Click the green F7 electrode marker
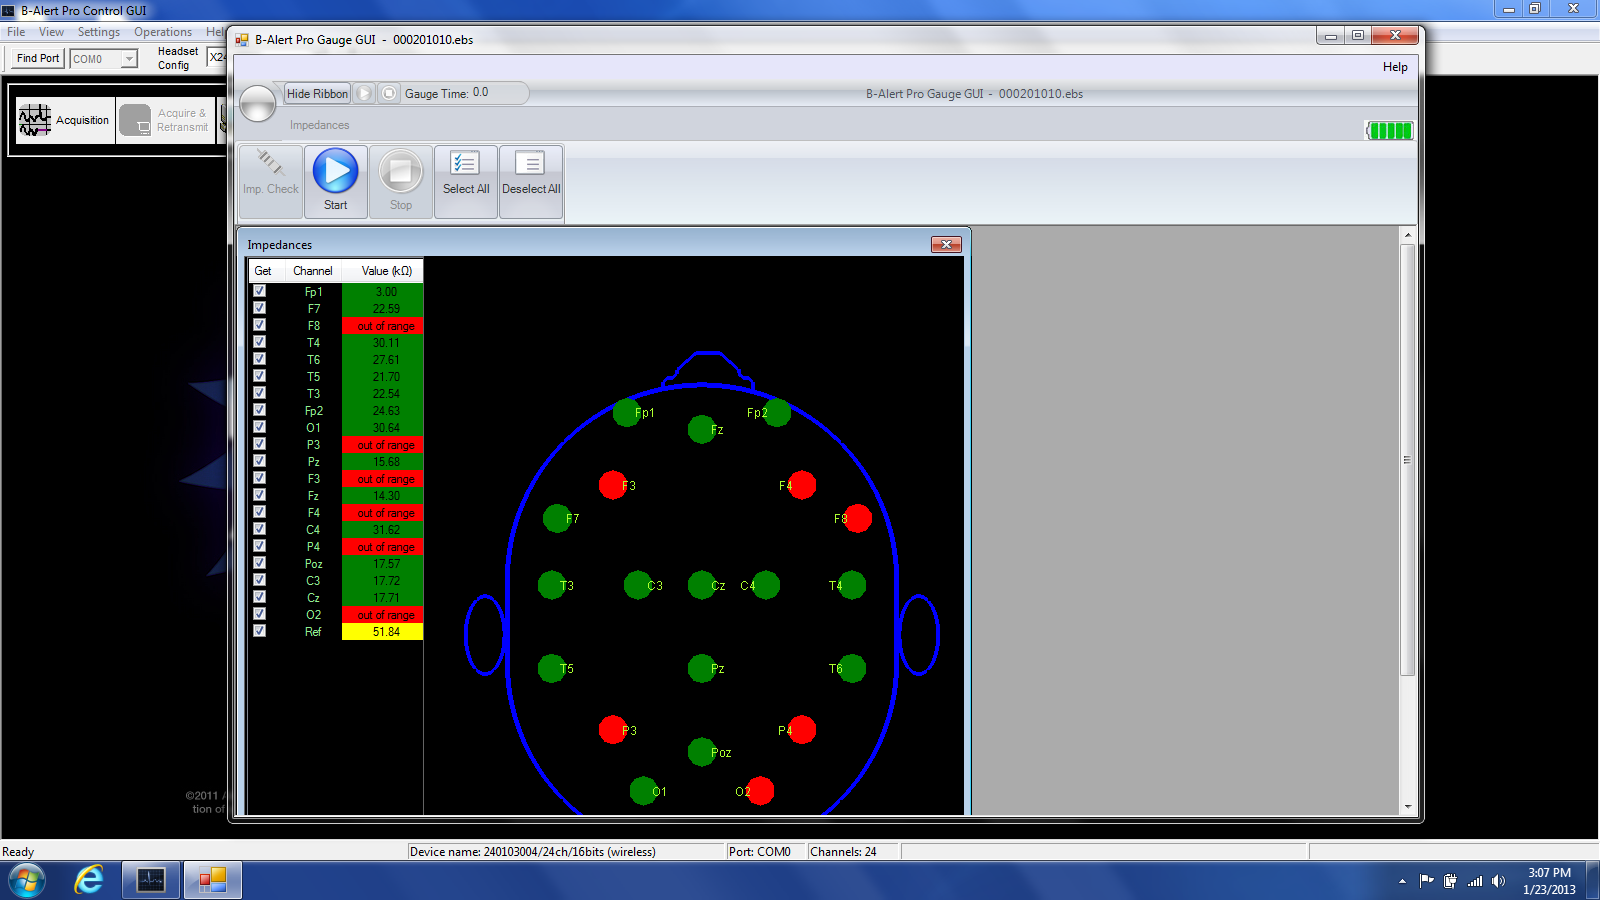 point(557,518)
